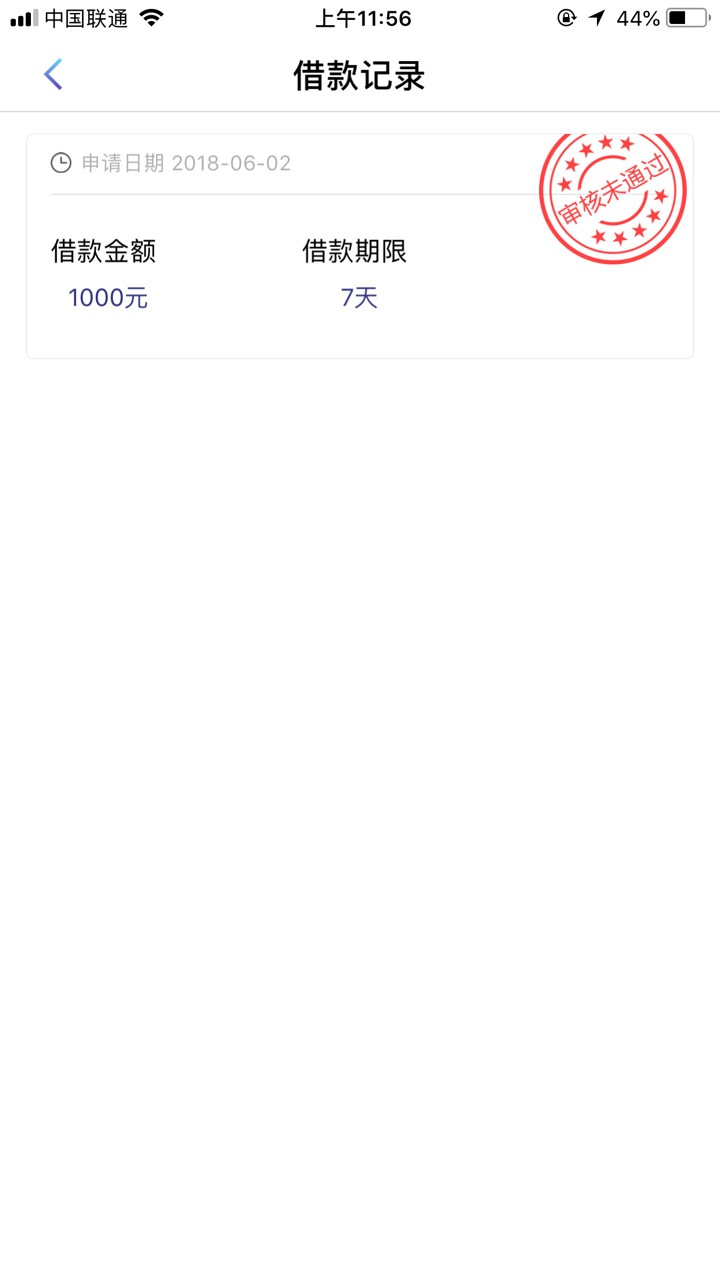This screenshot has width=720, height=1280.
Task: Tap the cellular signal bars icon
Action: click(24, 18)
